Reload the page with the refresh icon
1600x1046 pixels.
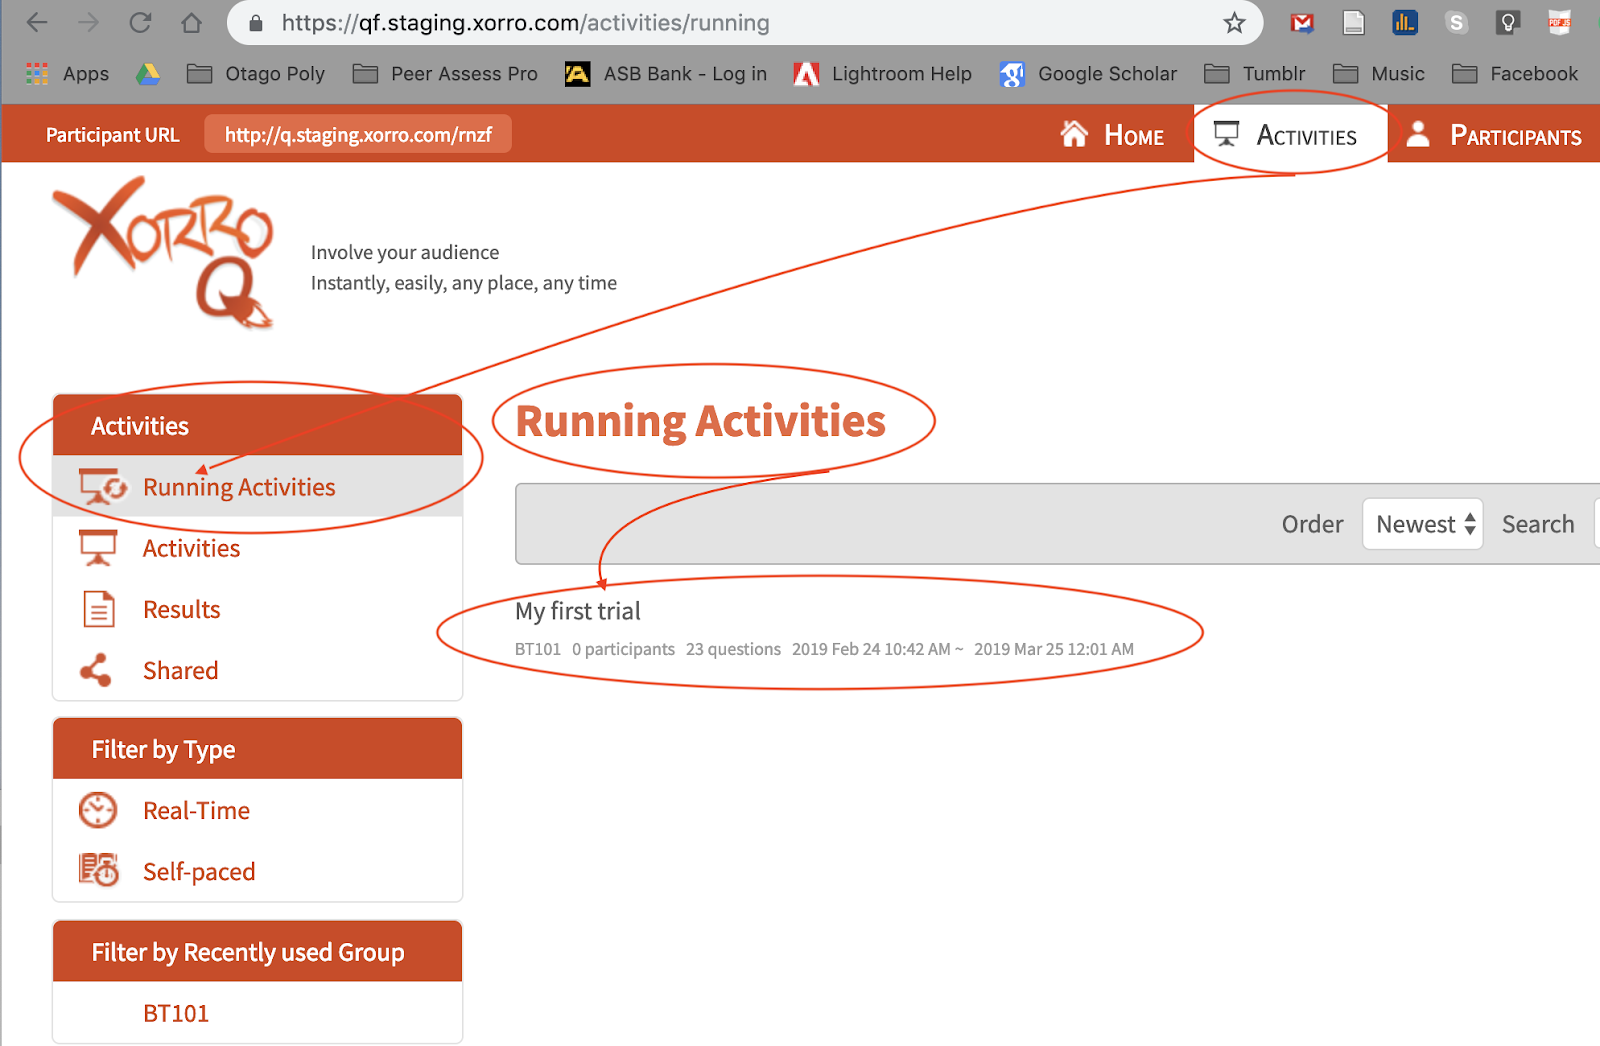coord(140,22)
